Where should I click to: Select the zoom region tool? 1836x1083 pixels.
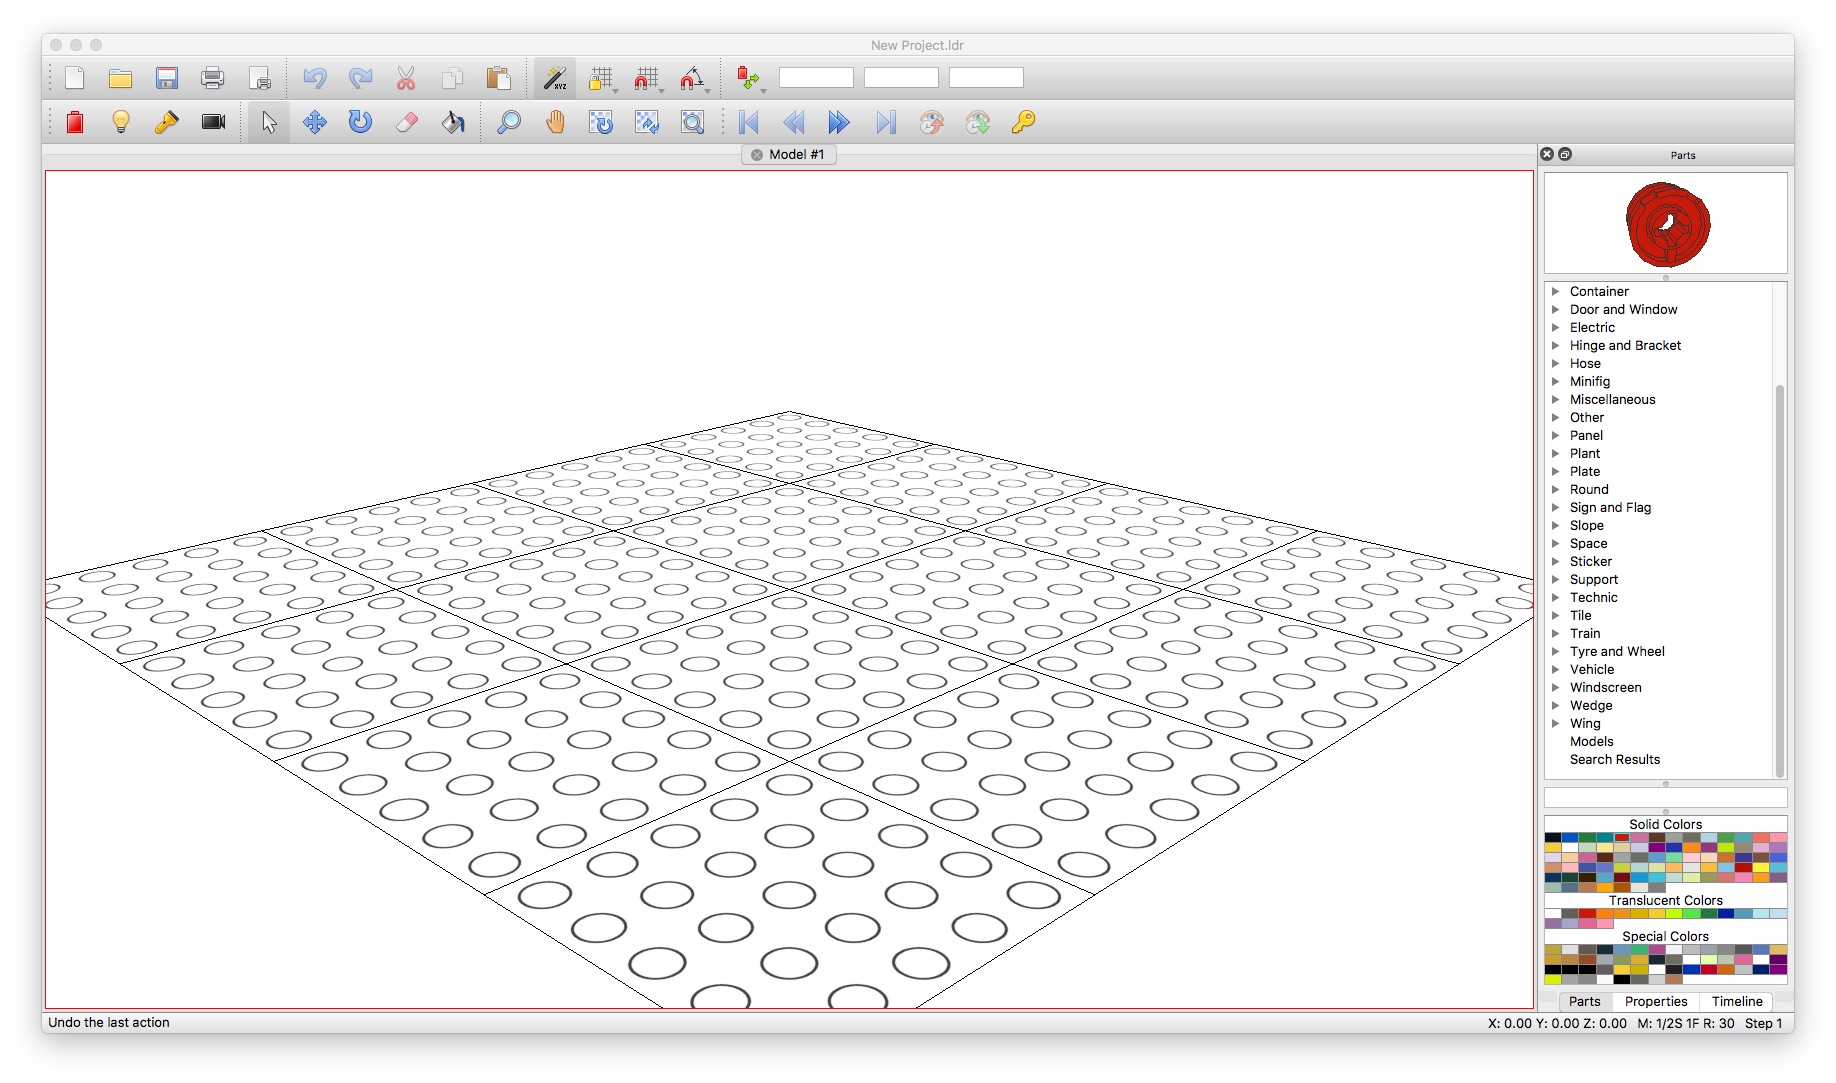[x=693, y=122]
